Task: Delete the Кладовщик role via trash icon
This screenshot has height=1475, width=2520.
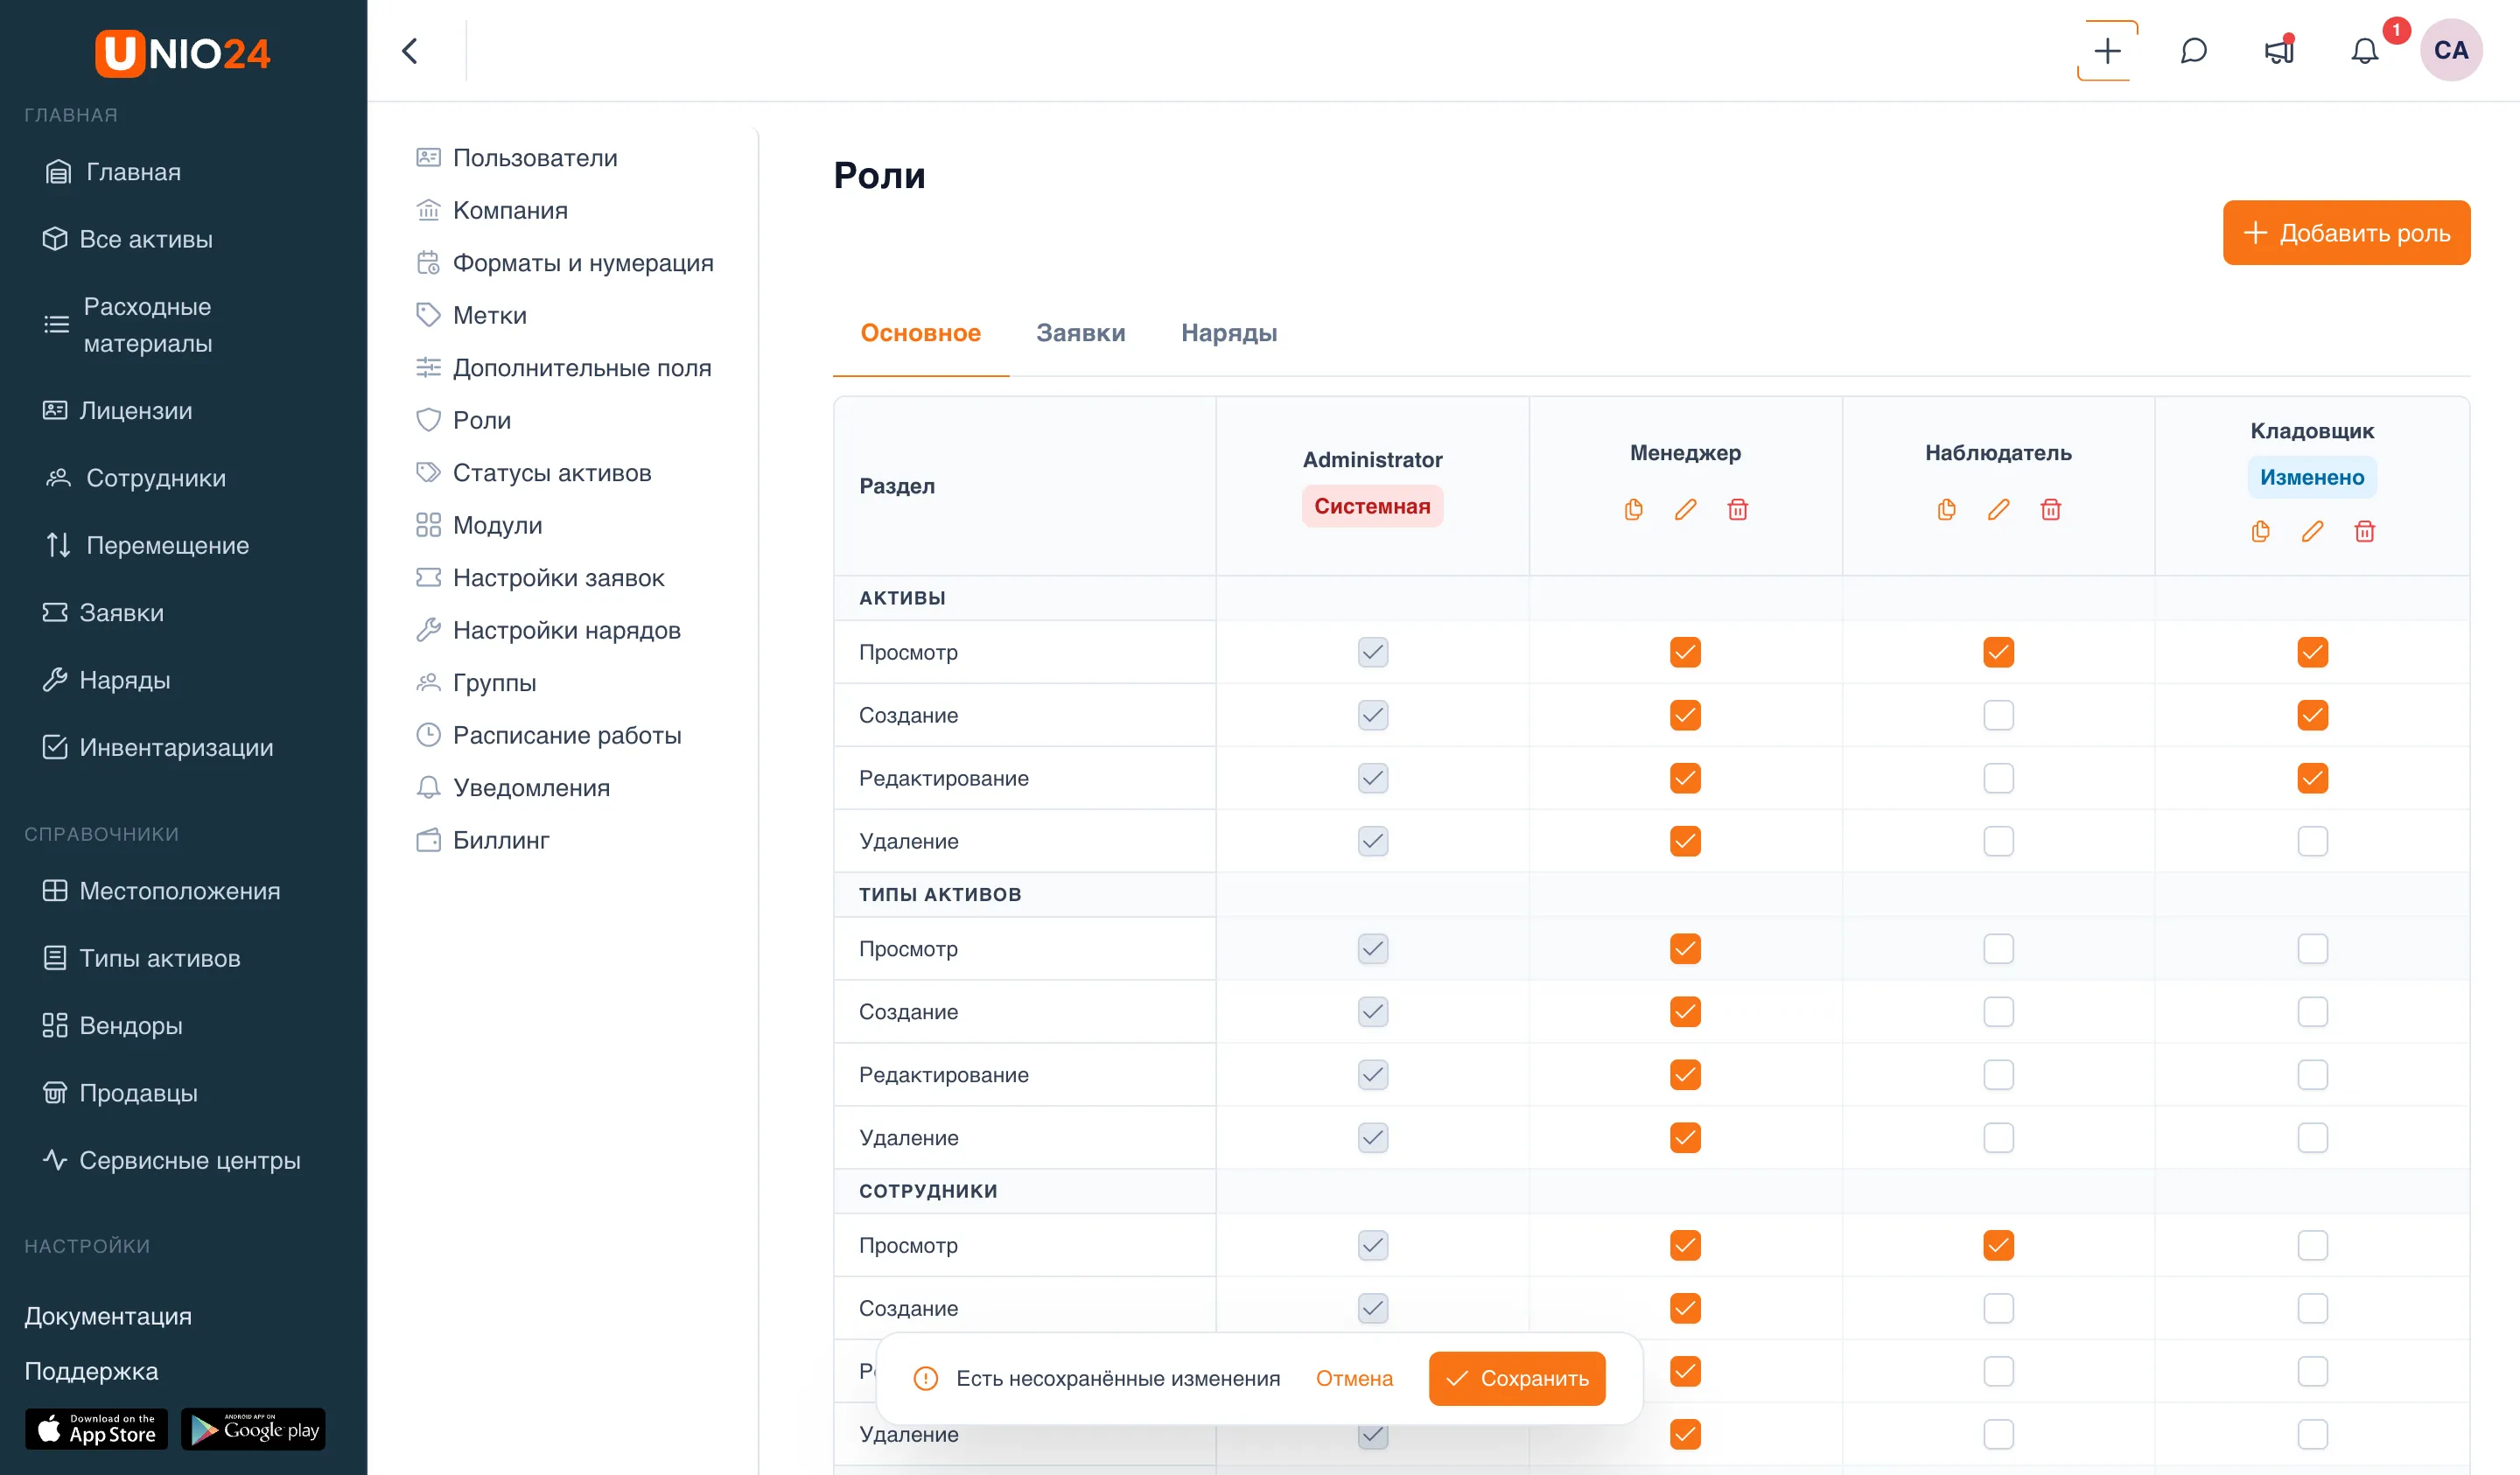Action: click(2364, 531)
